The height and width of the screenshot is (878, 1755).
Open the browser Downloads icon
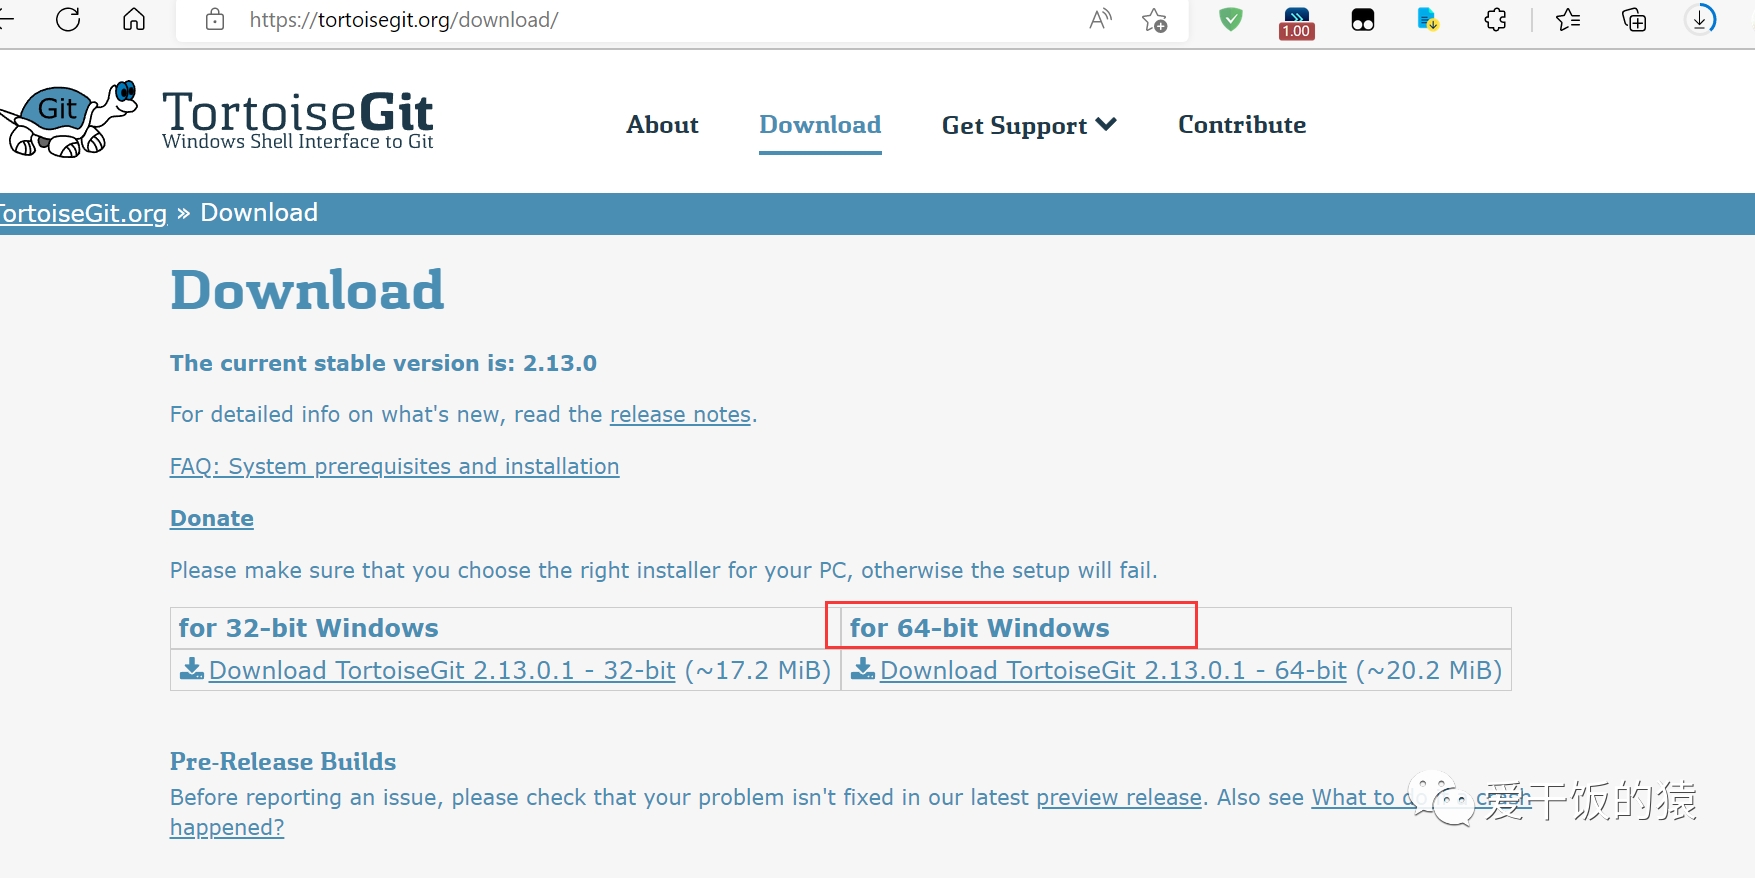click(x=1700, y=19)
